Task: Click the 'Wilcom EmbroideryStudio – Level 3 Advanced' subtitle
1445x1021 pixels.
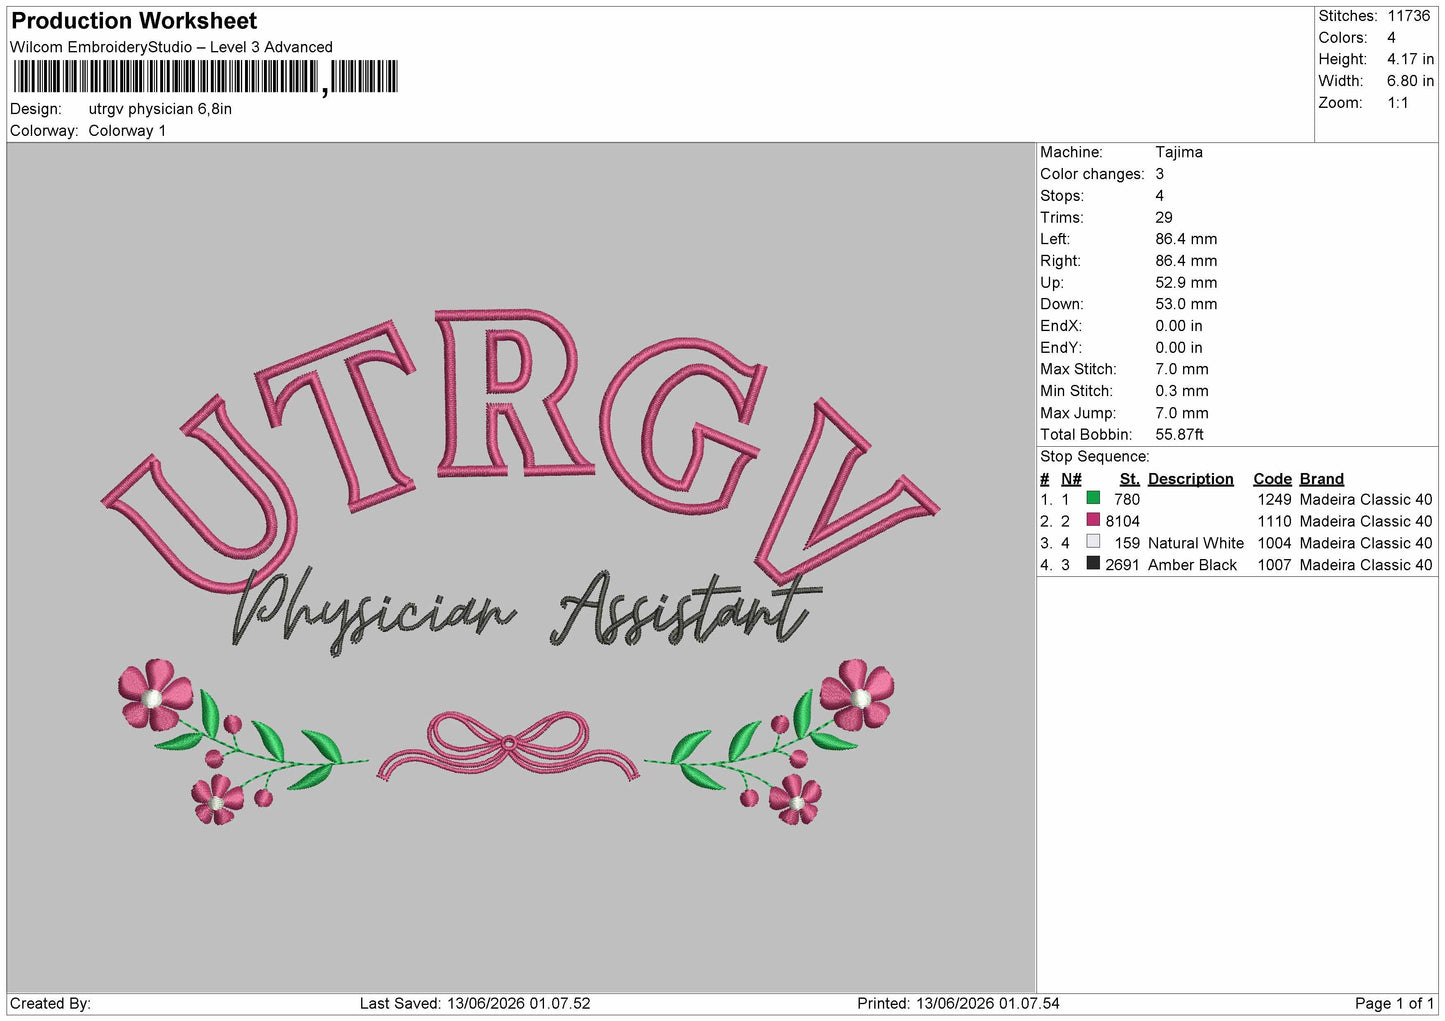Action: pos(171,47)
